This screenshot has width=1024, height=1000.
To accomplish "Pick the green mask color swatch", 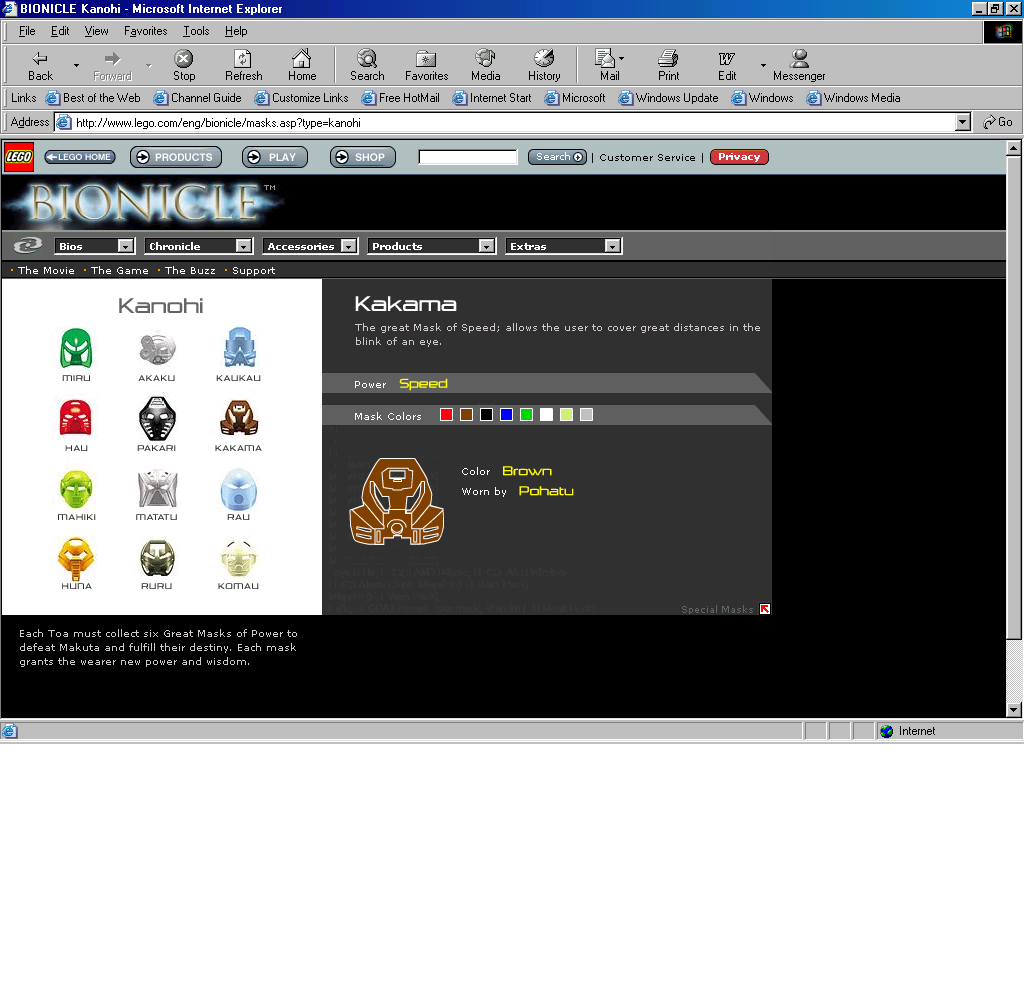I will click(x=526, y=415).
